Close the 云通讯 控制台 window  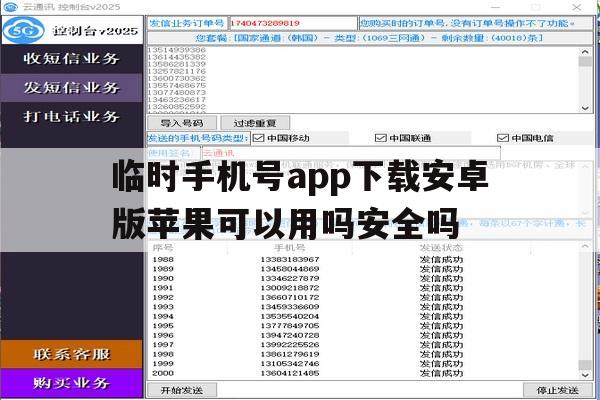[x=577, y=7]
